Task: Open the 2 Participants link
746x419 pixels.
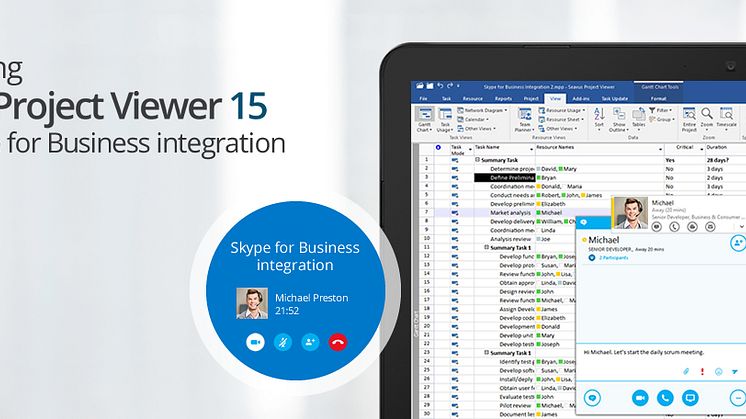Action: point(613,258)
